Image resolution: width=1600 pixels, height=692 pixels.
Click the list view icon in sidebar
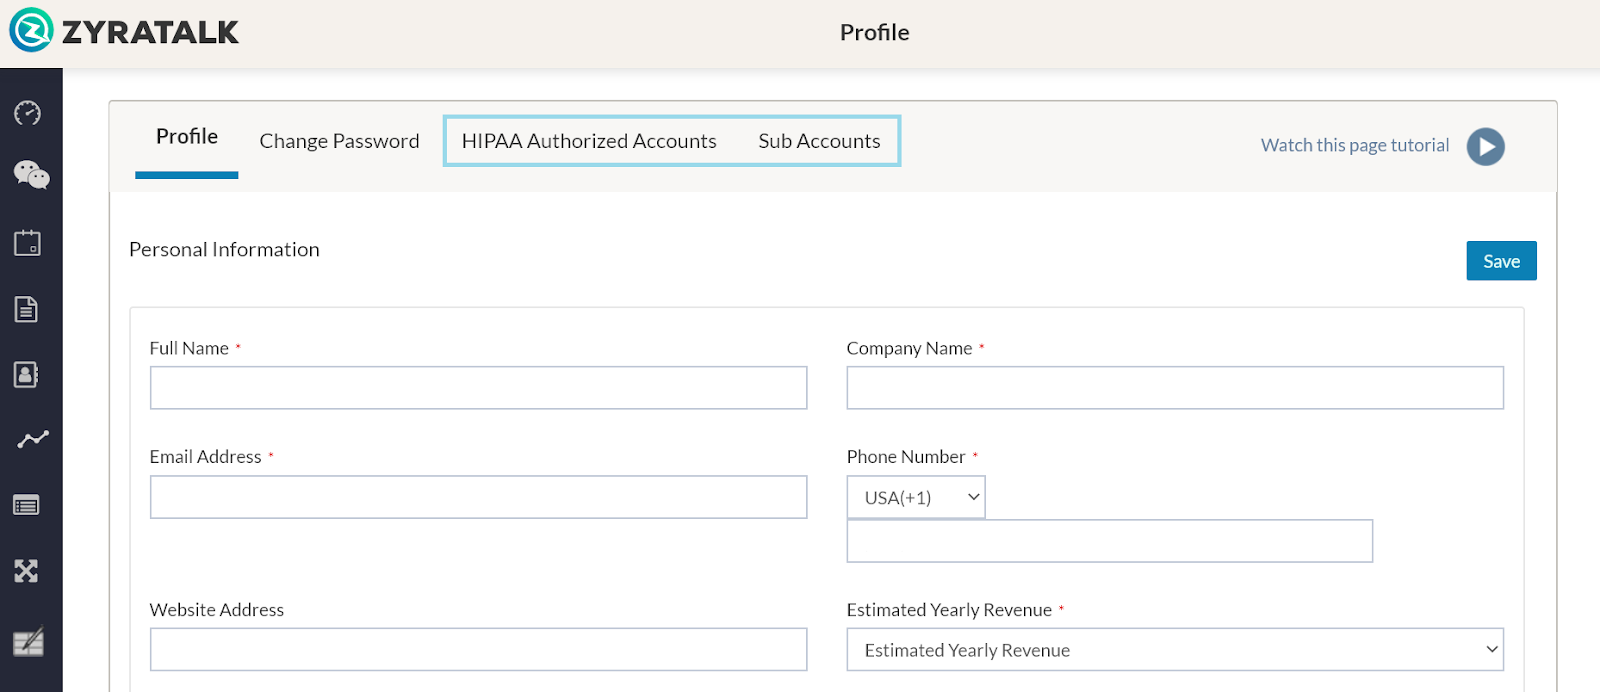pyautogui.click(x=27, y=505)
